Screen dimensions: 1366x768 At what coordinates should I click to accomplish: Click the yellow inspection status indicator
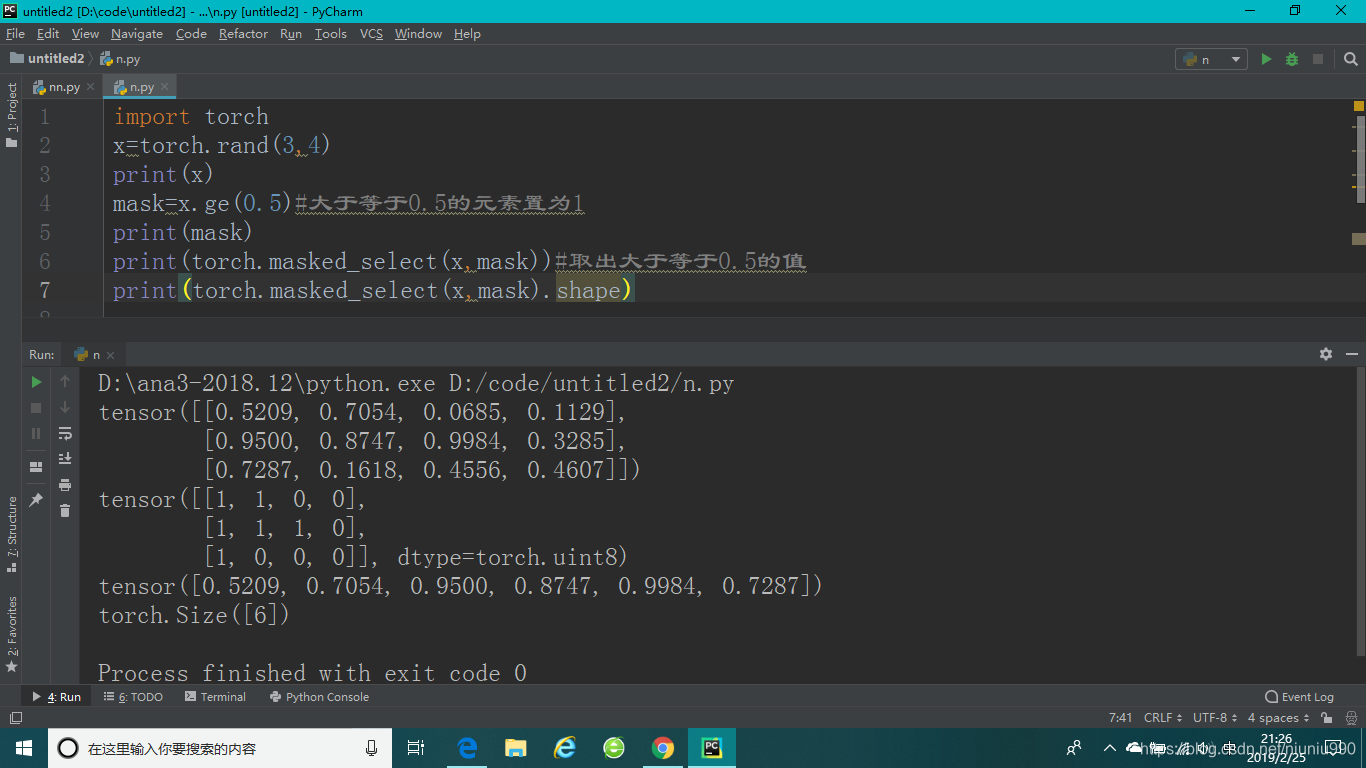click(1359, 105)
